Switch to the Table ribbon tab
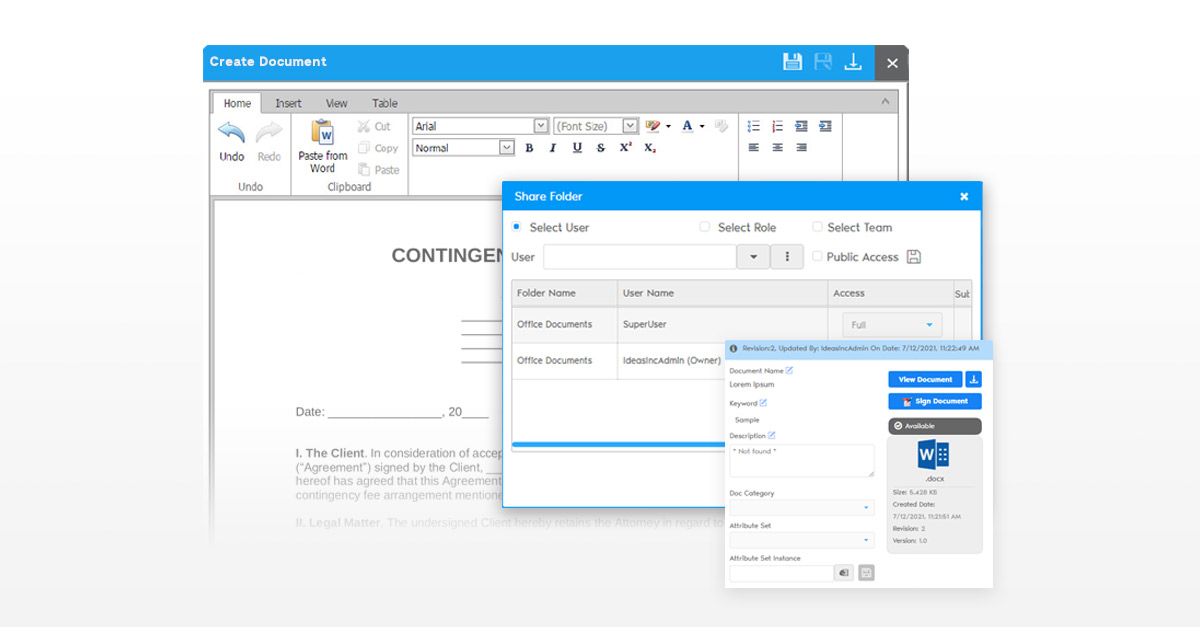The height and width of the screenshot is (627, 1200). pos(385,103)
